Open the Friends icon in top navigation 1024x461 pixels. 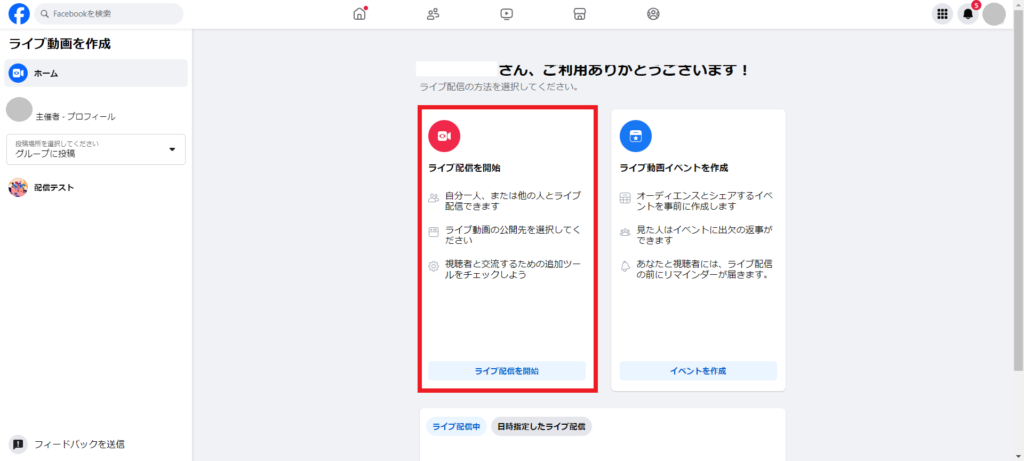coord(433,14)
